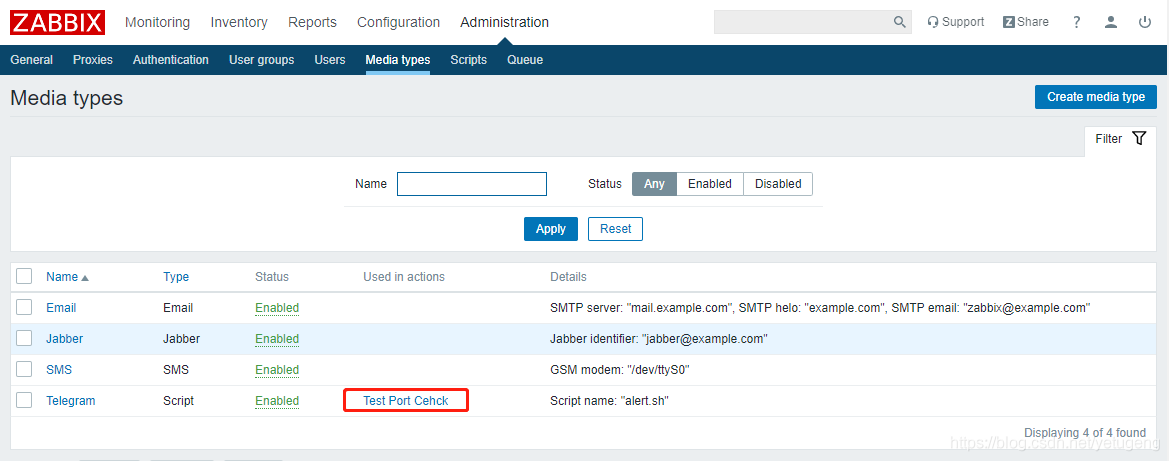Go to Authentication submenu
Screen dimensions: 1169x461
click(171, 60)
